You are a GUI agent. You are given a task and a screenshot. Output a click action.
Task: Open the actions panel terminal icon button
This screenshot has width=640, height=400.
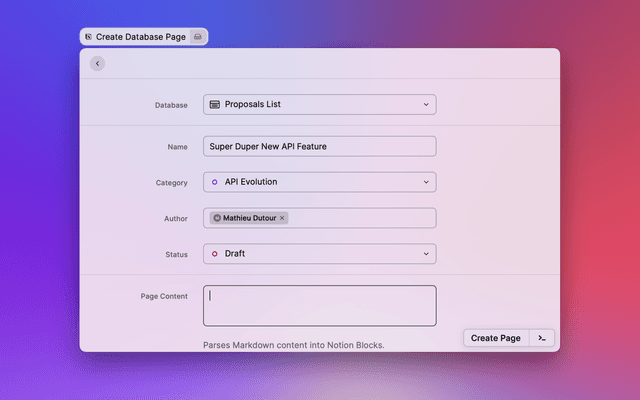(541, 338)
